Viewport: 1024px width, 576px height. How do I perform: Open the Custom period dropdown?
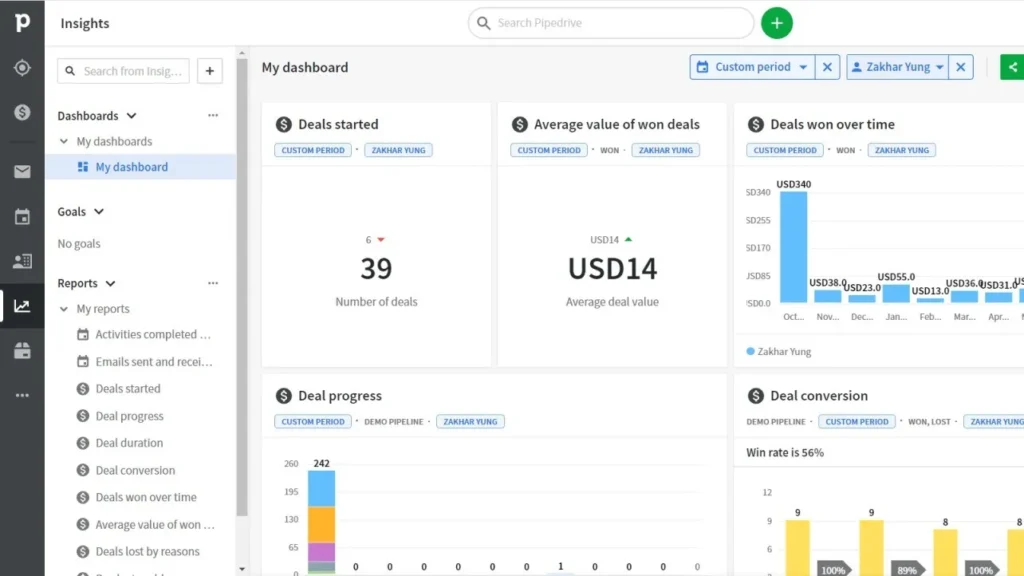752,67
